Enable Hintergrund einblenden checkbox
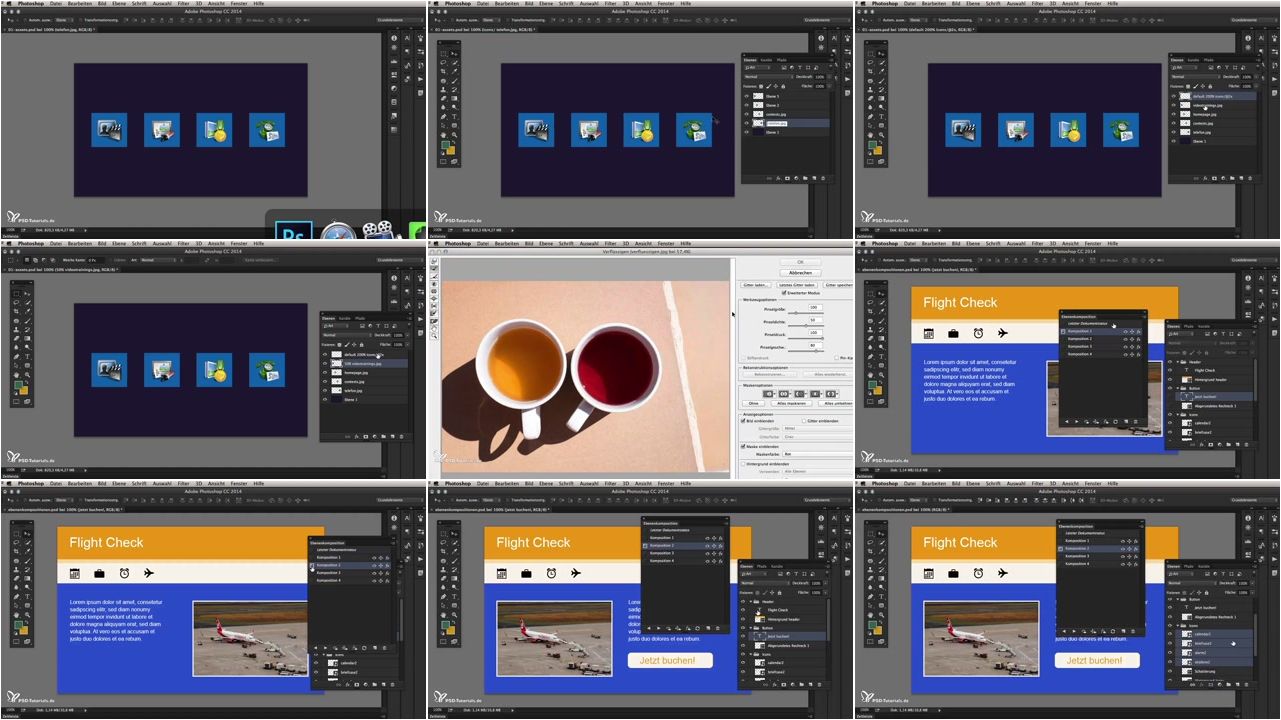1281x720 pixels. point(743,464)
